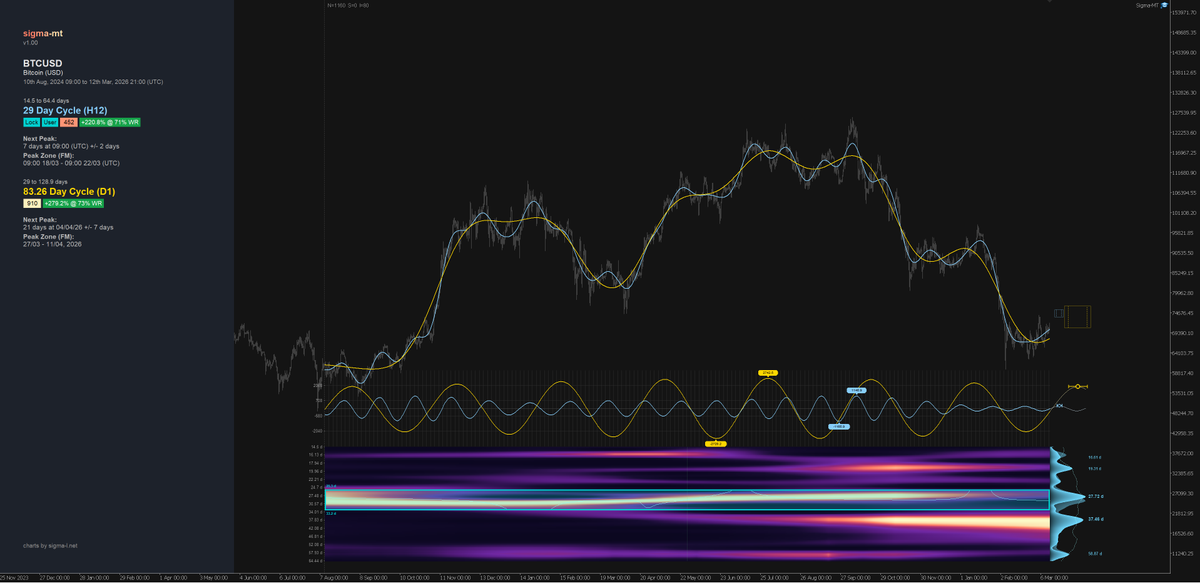This screenshot has width=1200, height=583.
Task: Click the green +220.8% @ 71% WR badge
Action: 110,122
